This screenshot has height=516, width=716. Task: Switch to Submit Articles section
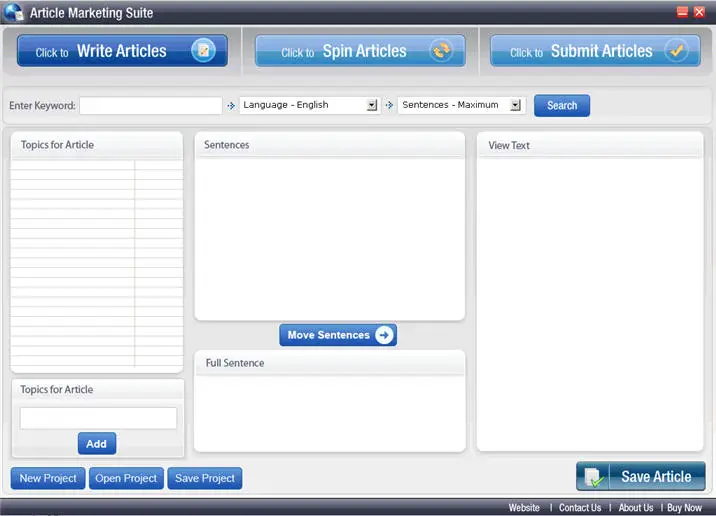pyautogui.click(x=595, y=51)
